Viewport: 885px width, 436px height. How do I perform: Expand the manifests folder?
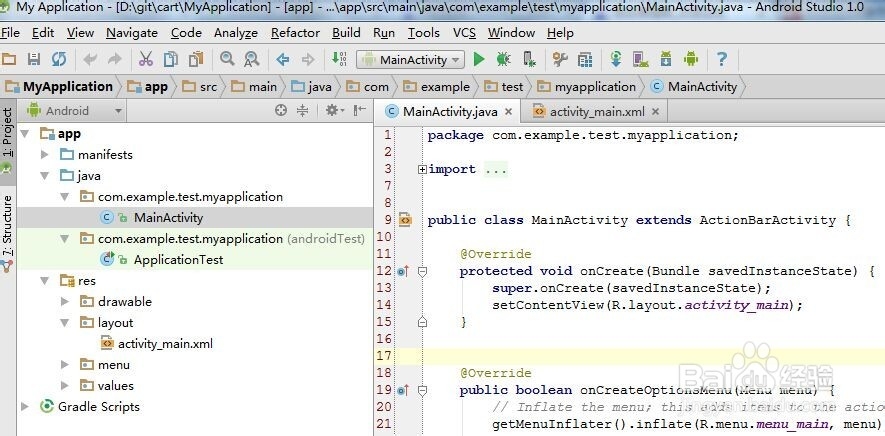click(x=45, y=155)
